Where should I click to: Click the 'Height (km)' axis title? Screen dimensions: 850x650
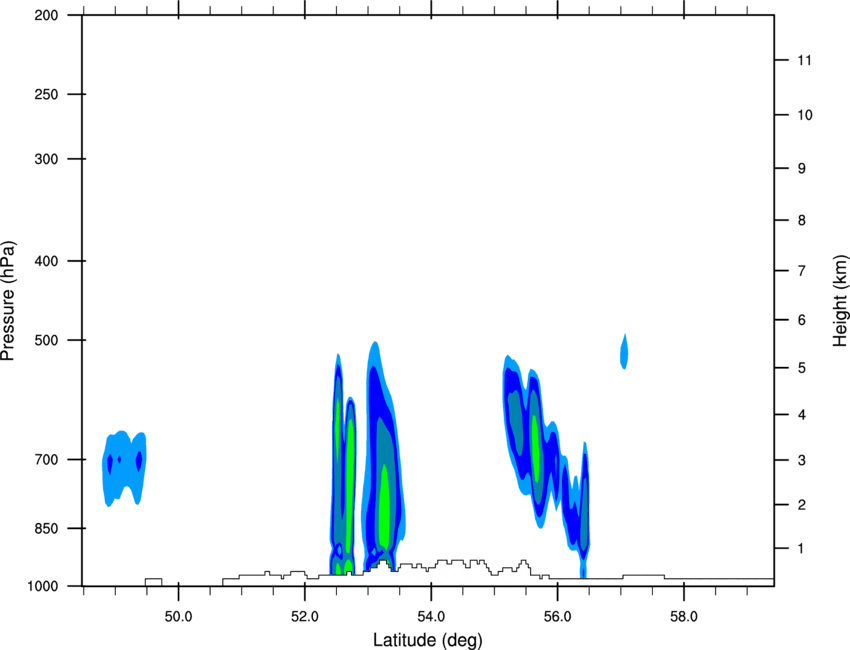pos(840,300)
